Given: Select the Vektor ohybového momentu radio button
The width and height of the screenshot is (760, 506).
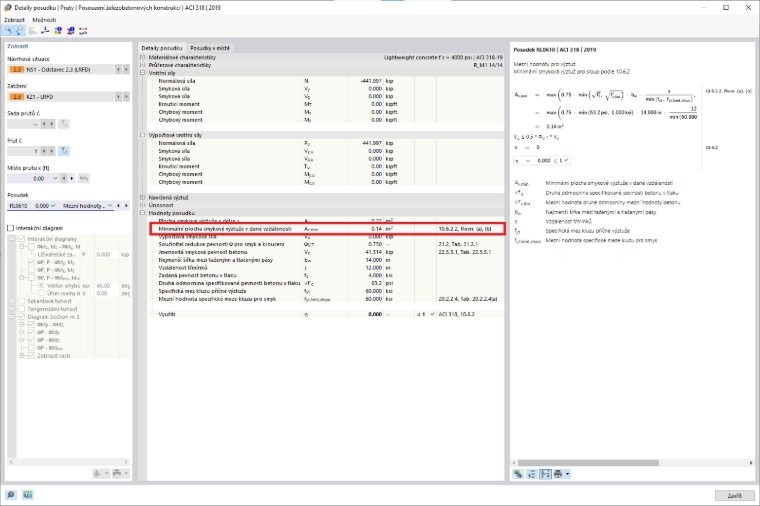Looking at the screenshot, I should point(41,285).
